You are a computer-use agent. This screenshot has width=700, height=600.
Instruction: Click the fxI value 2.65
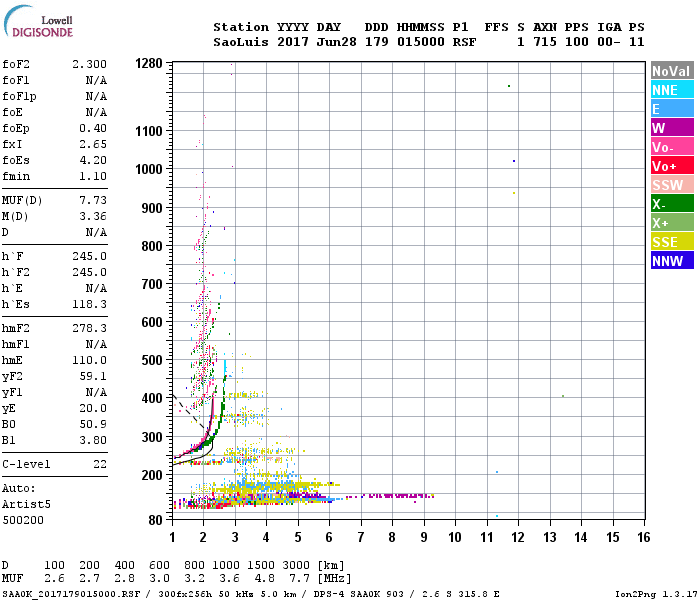click(x=93, y=144)
